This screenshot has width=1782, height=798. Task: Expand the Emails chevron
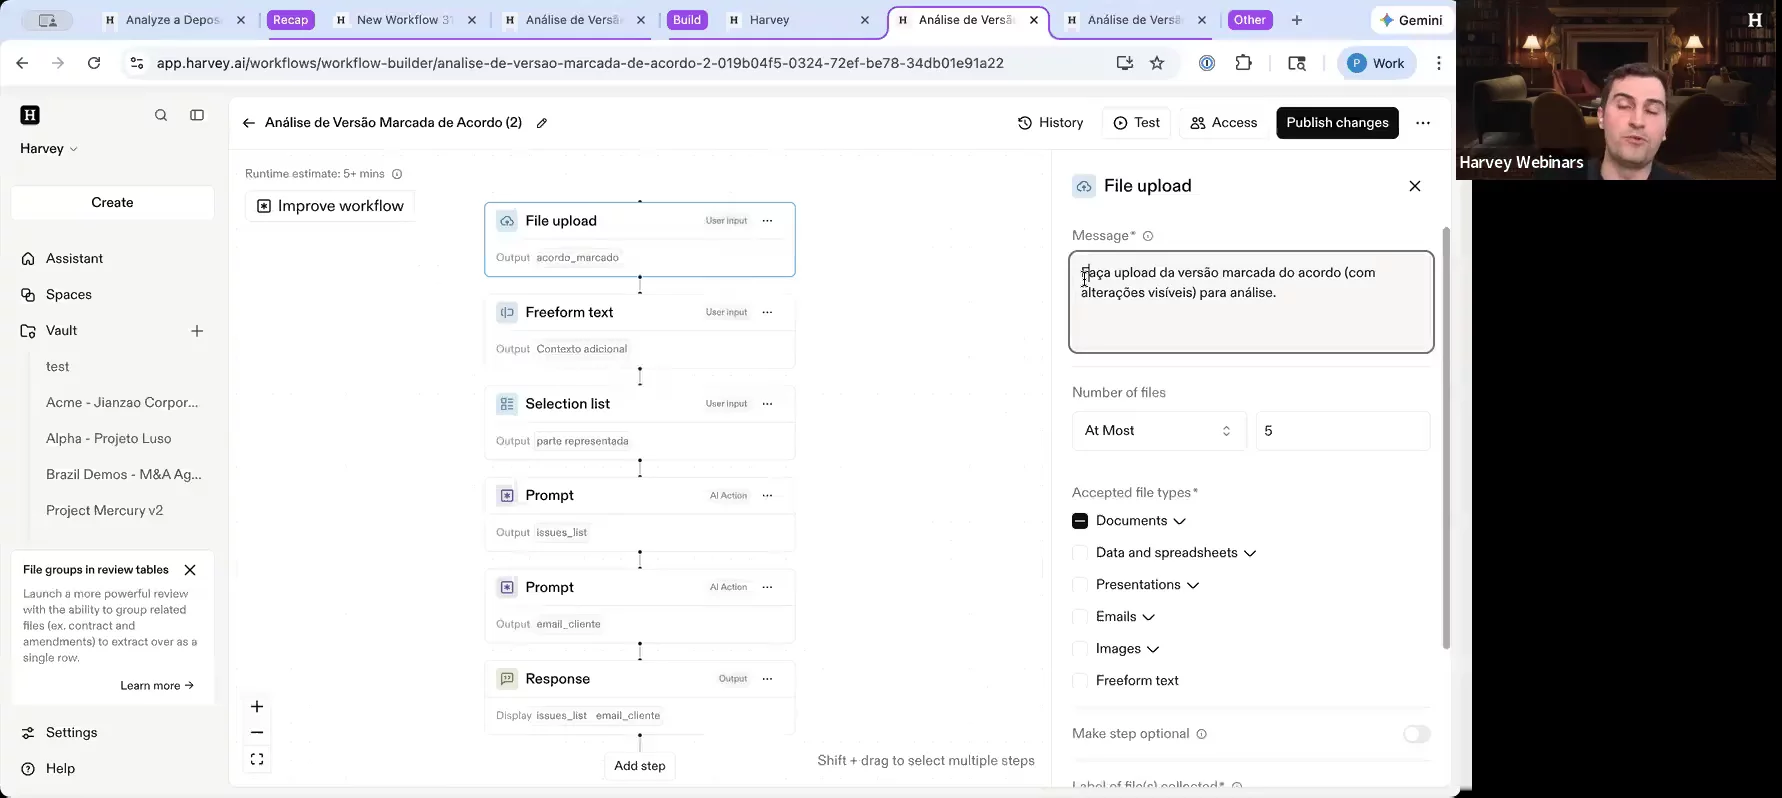(1149, 617)
